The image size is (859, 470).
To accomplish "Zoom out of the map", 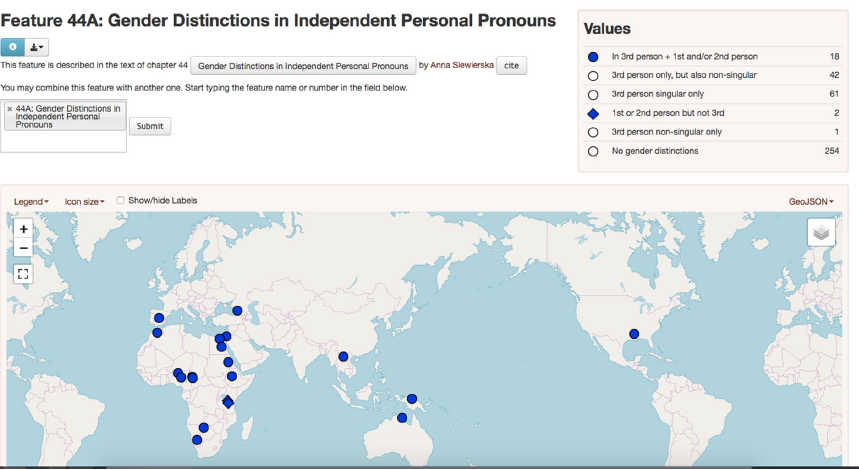I will [x=24, y=248].
